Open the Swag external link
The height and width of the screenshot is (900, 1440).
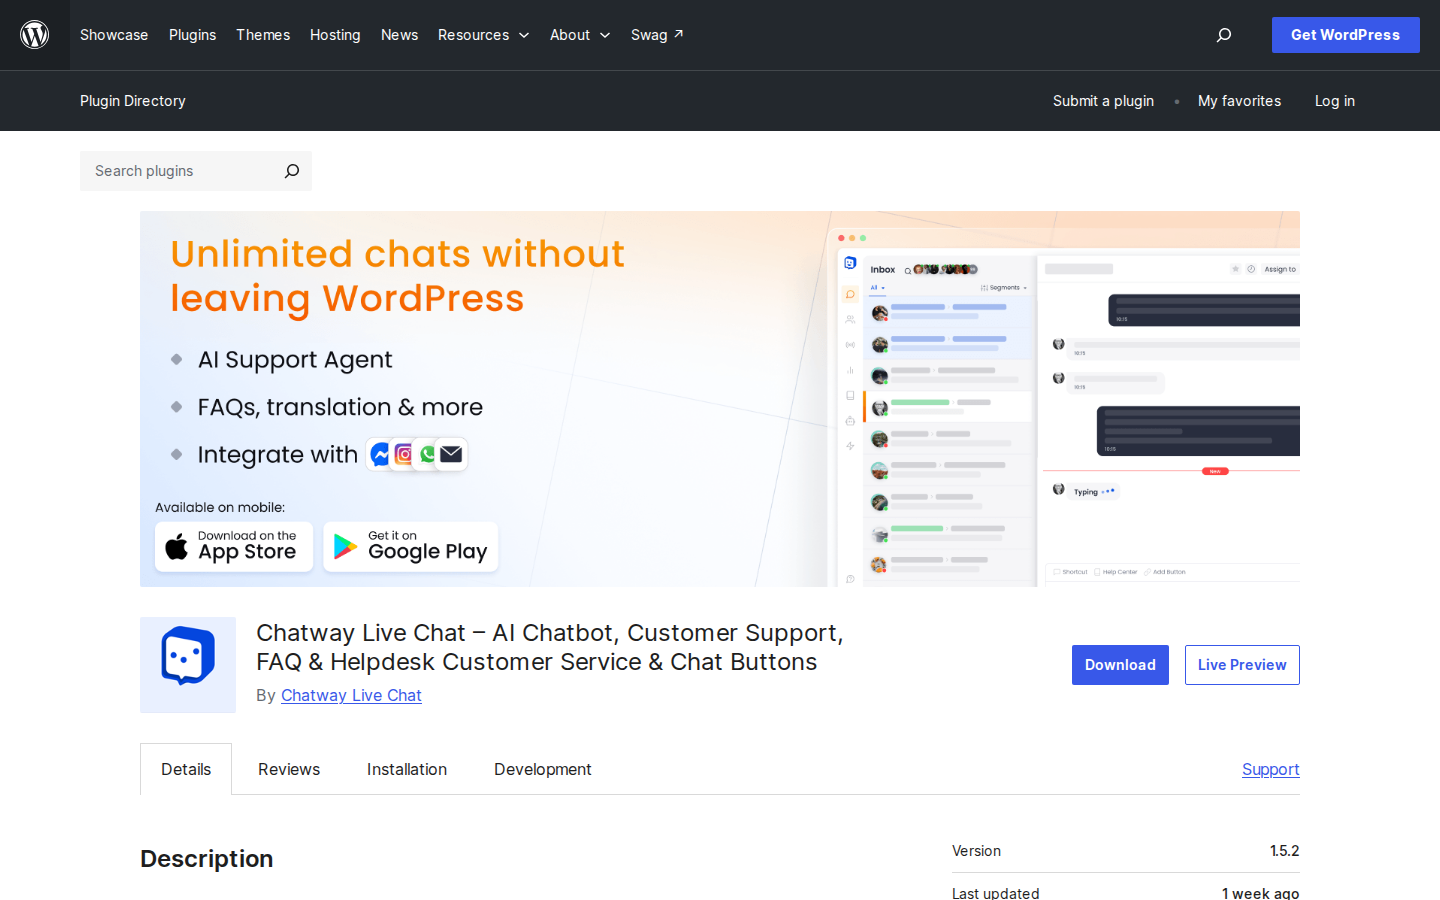point(657,35)
